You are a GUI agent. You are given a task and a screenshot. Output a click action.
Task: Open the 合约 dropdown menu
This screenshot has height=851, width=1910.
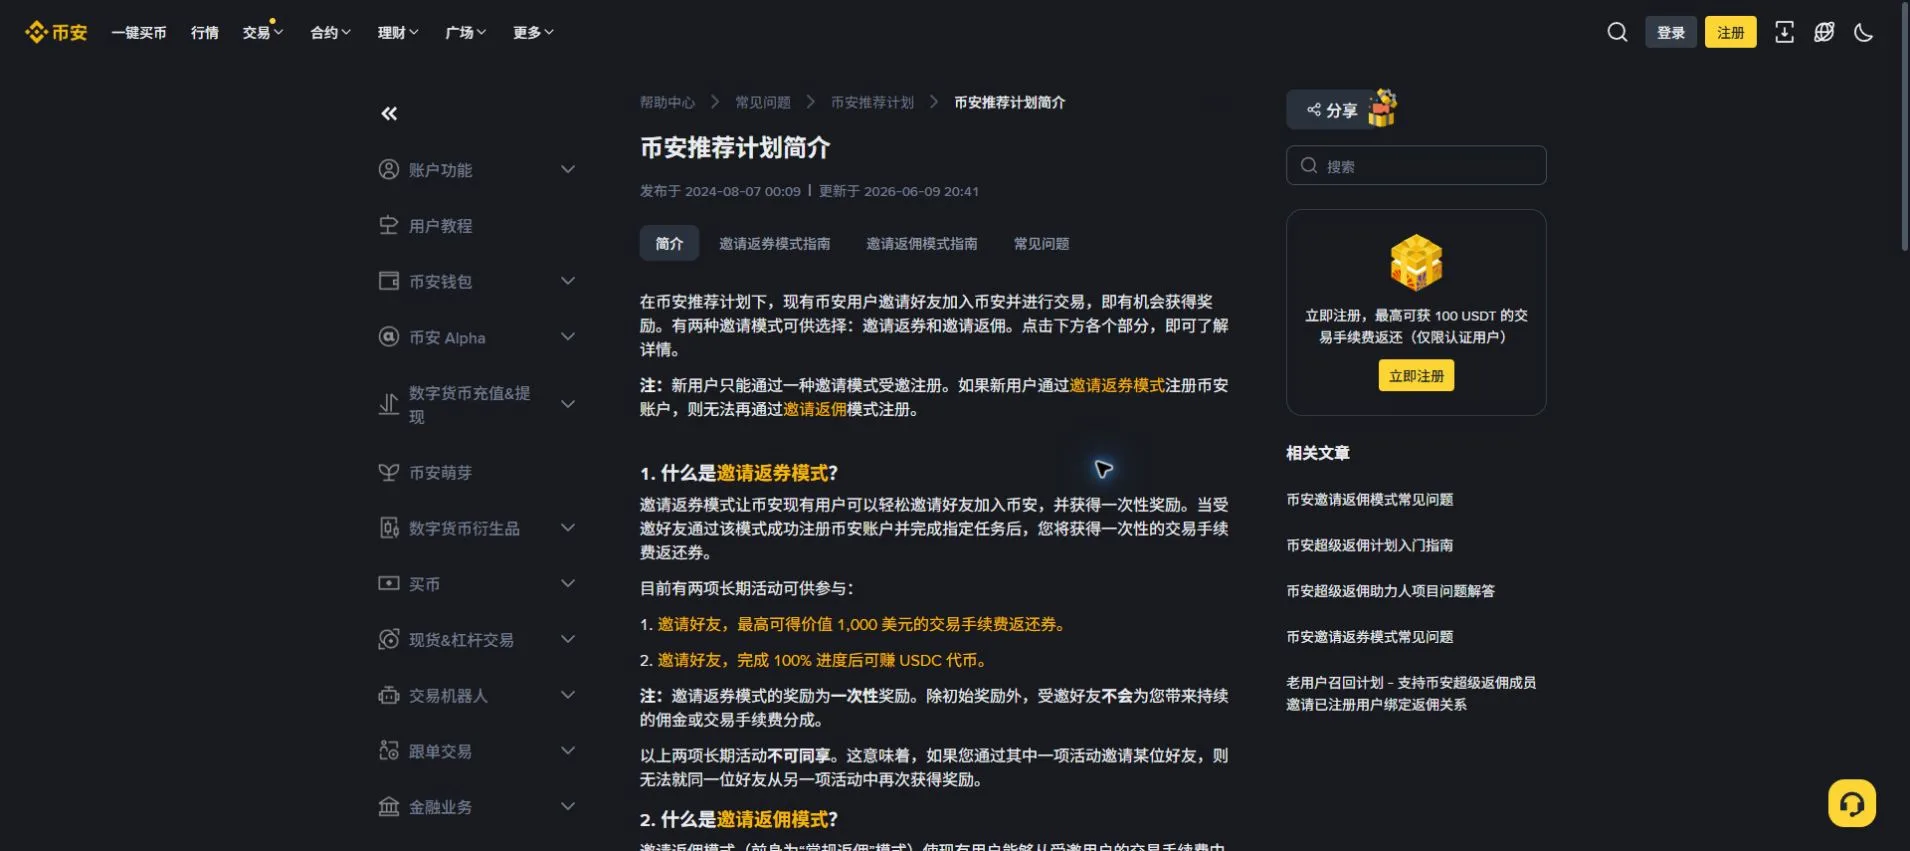(331, 32)
